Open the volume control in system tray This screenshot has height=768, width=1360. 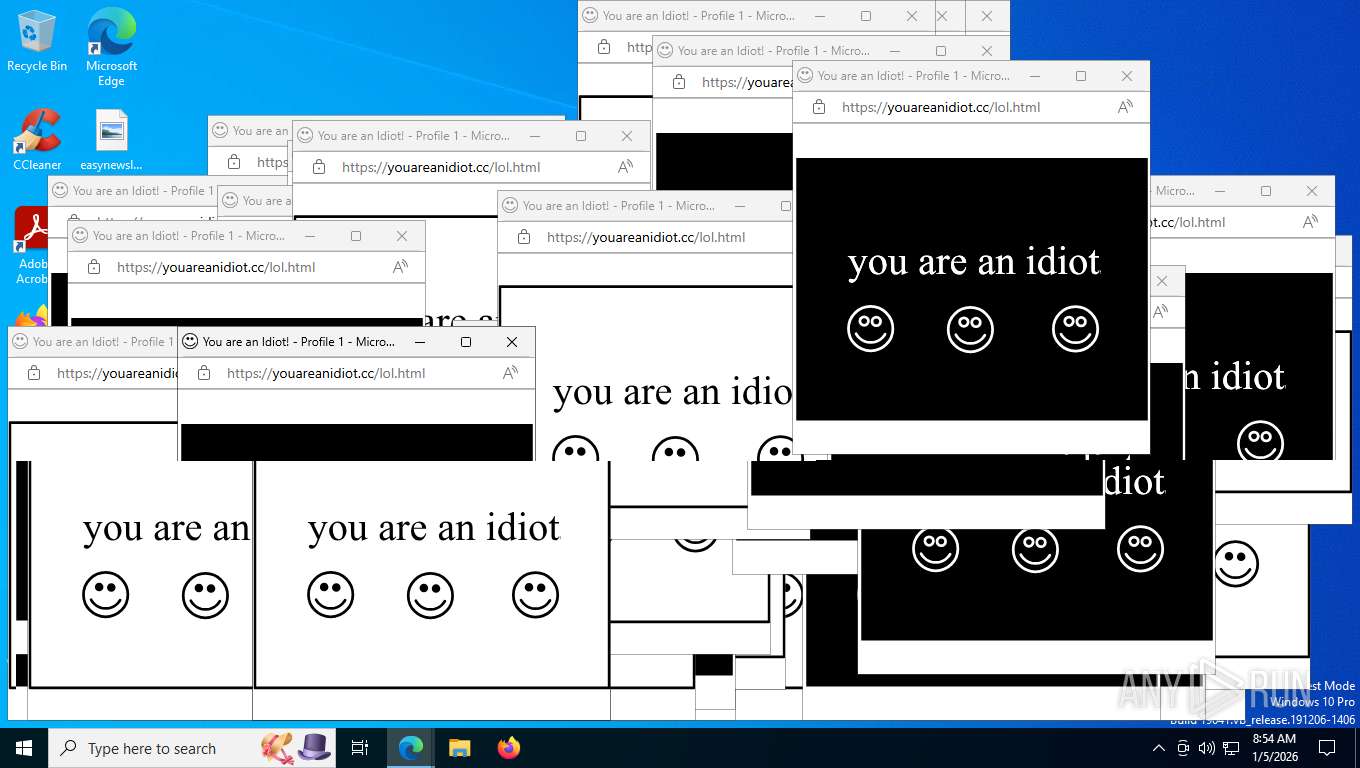[x=1206, y=748]
